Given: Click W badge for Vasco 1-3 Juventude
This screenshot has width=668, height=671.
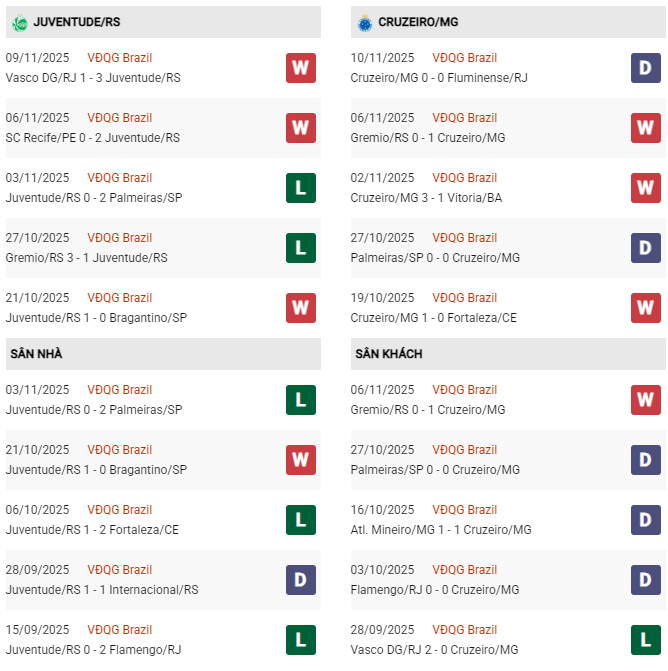Looking at the screenshot, I should (x=300, y=68).
